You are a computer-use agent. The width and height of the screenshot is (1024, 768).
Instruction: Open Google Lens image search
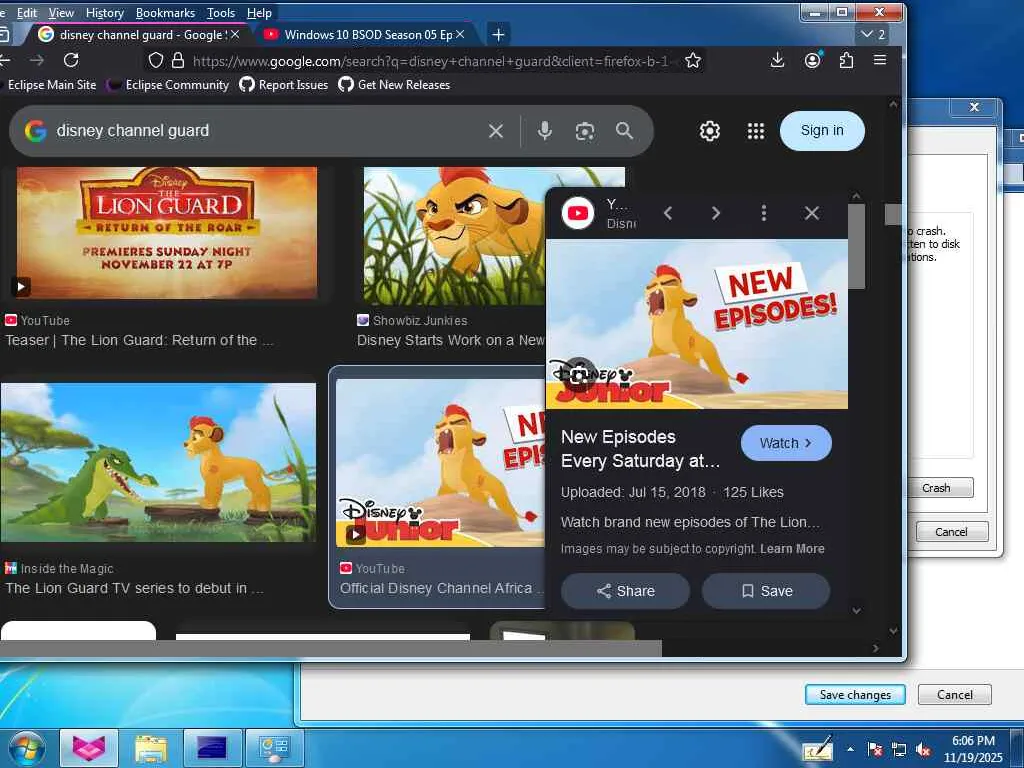tap(584, 131)
